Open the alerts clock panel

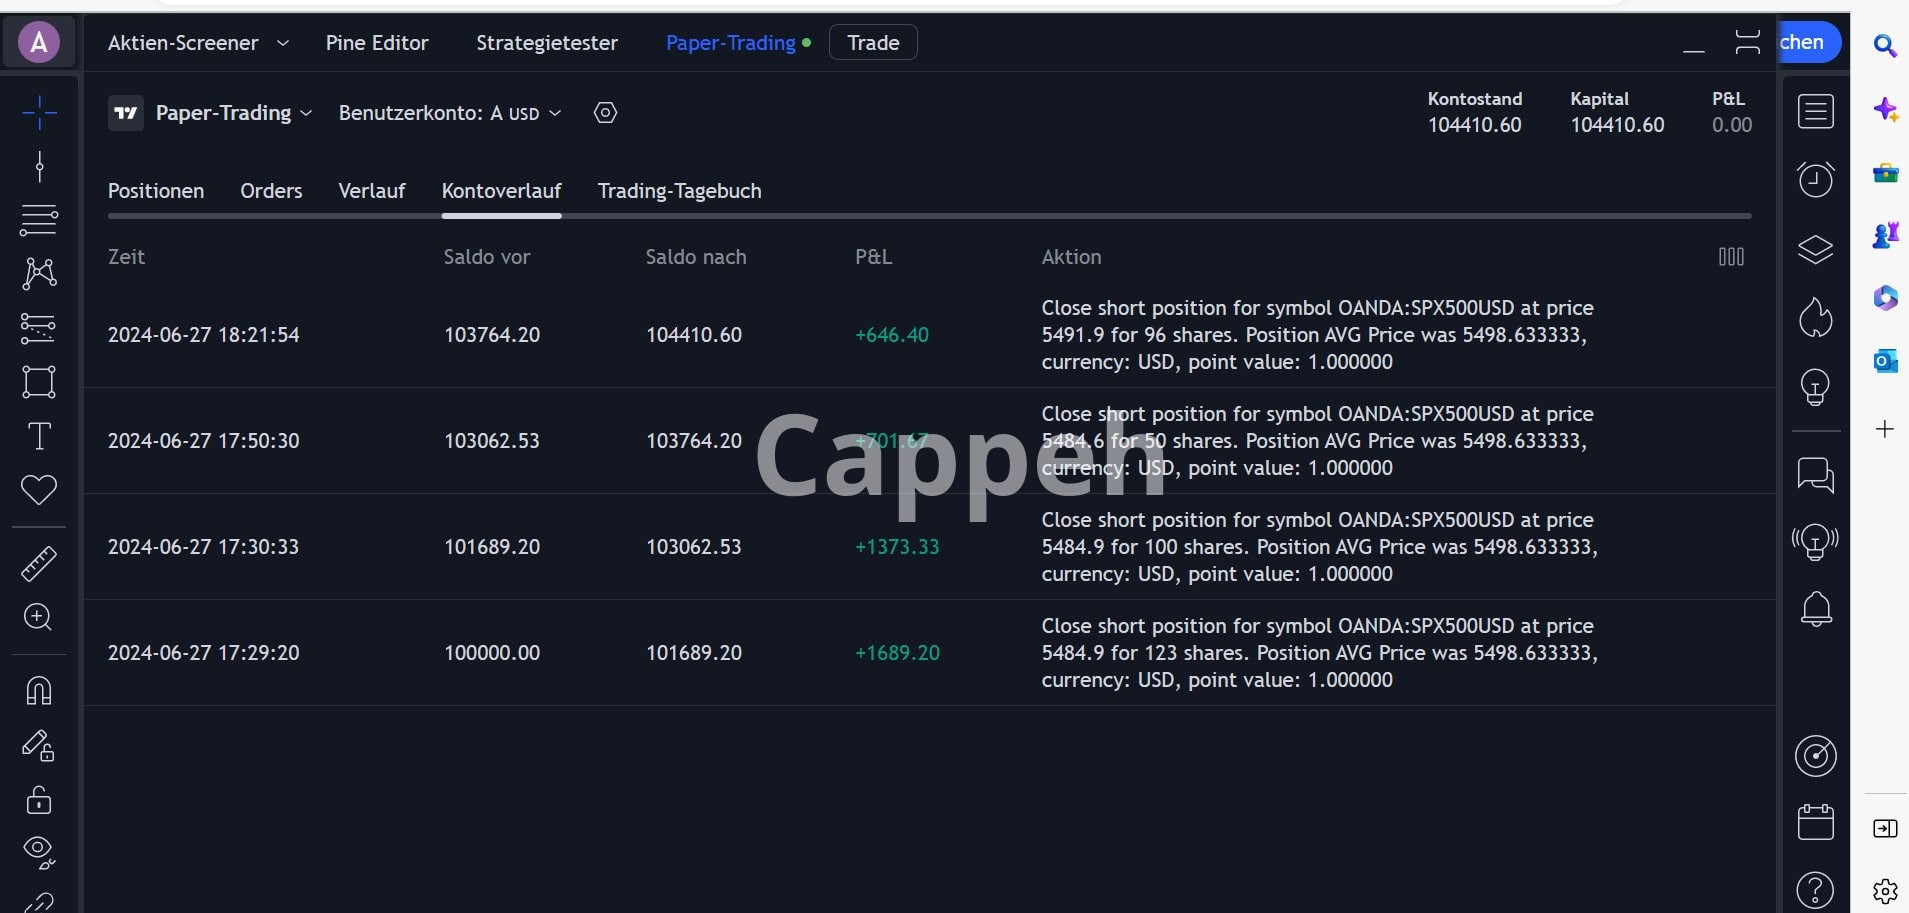1815,180
